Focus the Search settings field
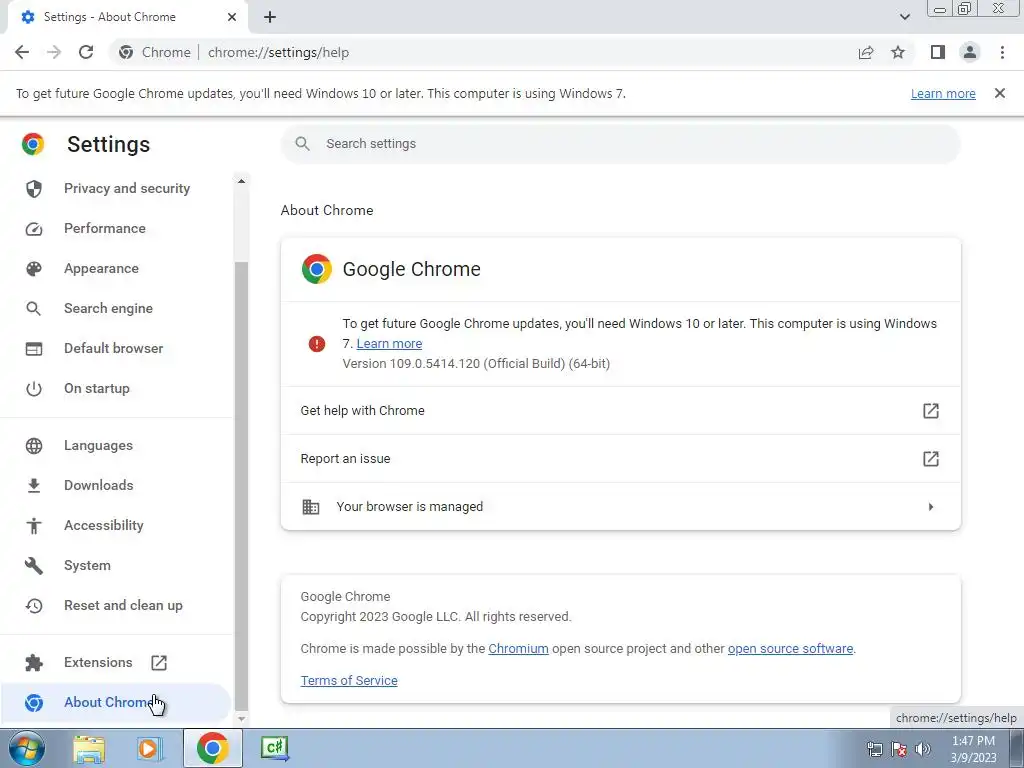 click(x=620, y=144)
